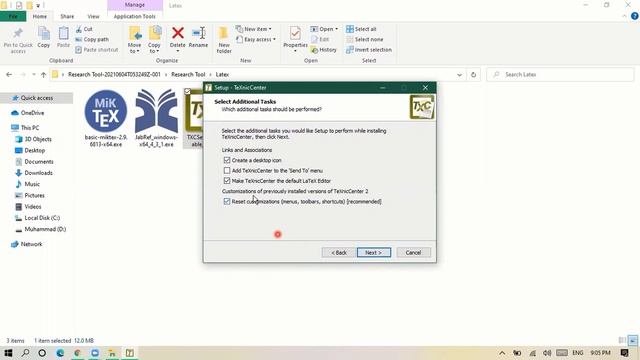Click Invert selection in ribbon

(x=369, y=50)
